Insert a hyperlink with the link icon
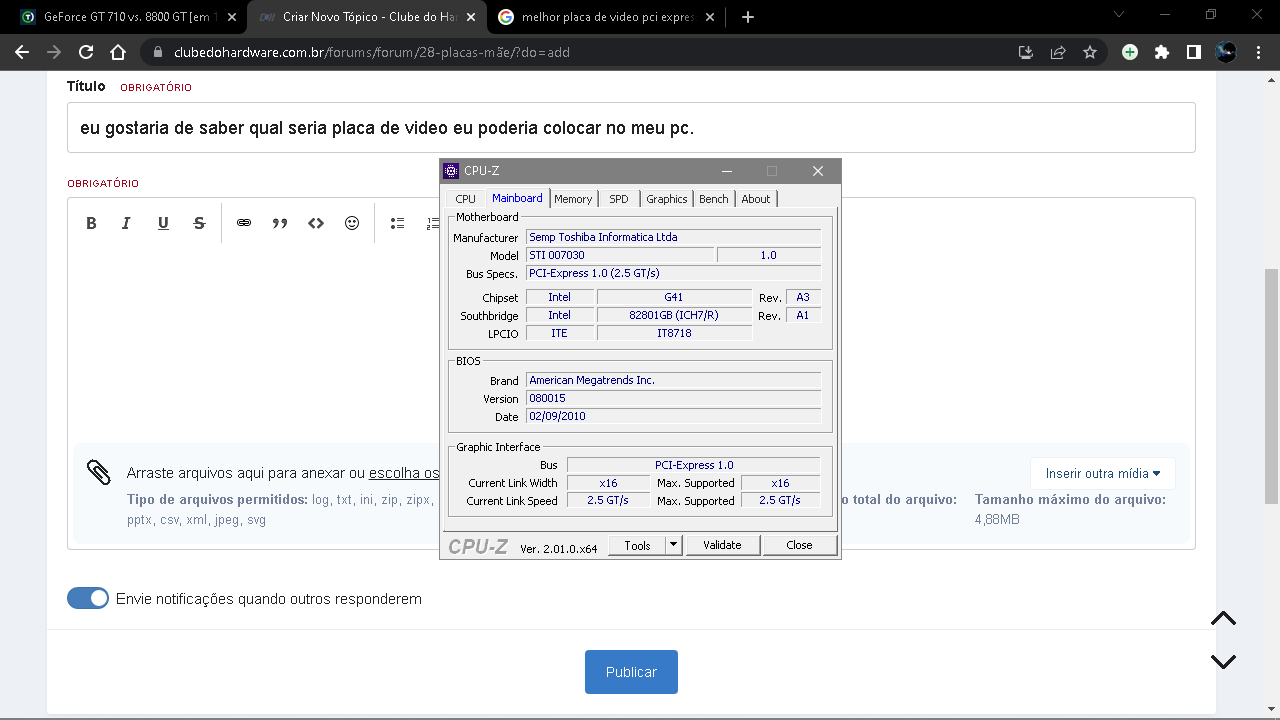Image resolution: width=1280 pixels, height=720 pixels. click(x=244, y=223)
